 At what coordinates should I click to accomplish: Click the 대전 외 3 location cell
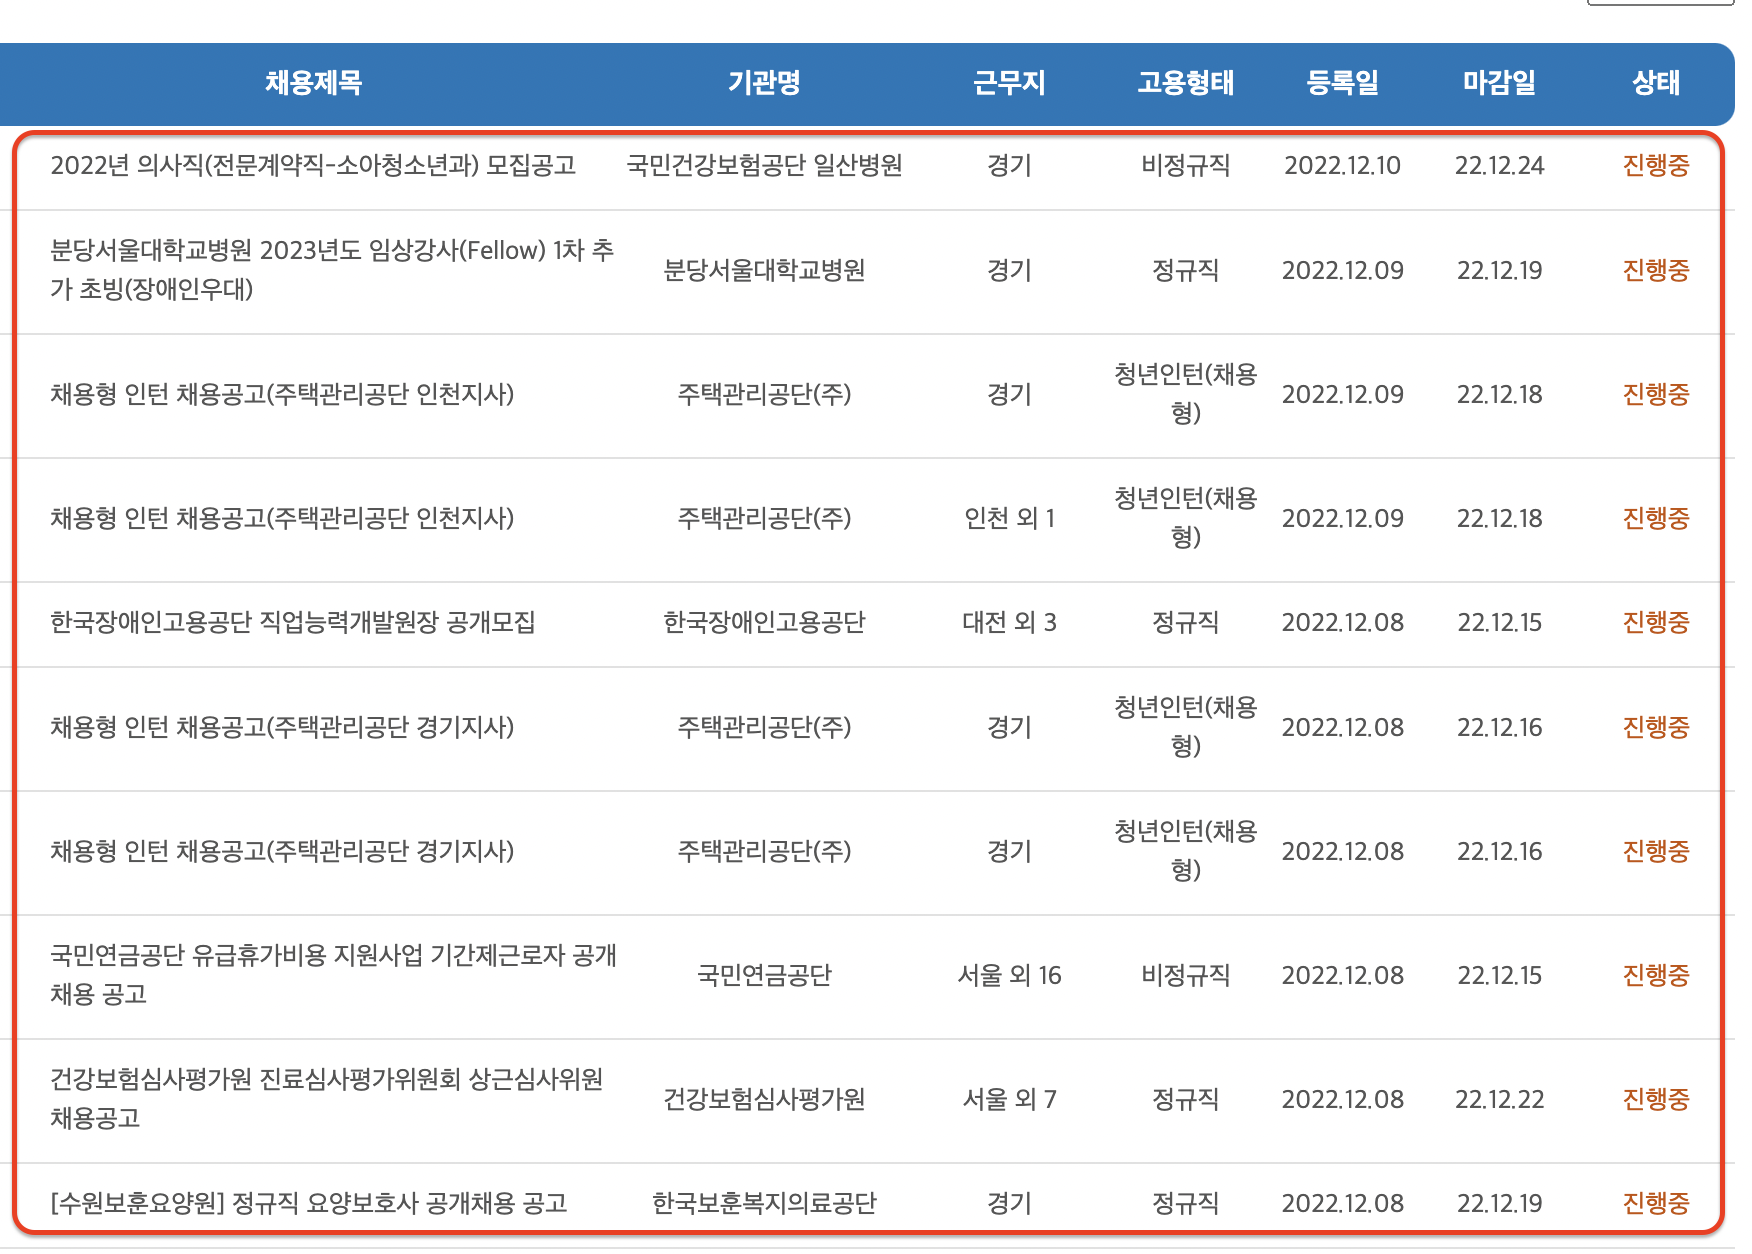click(x=1009, y=622)
